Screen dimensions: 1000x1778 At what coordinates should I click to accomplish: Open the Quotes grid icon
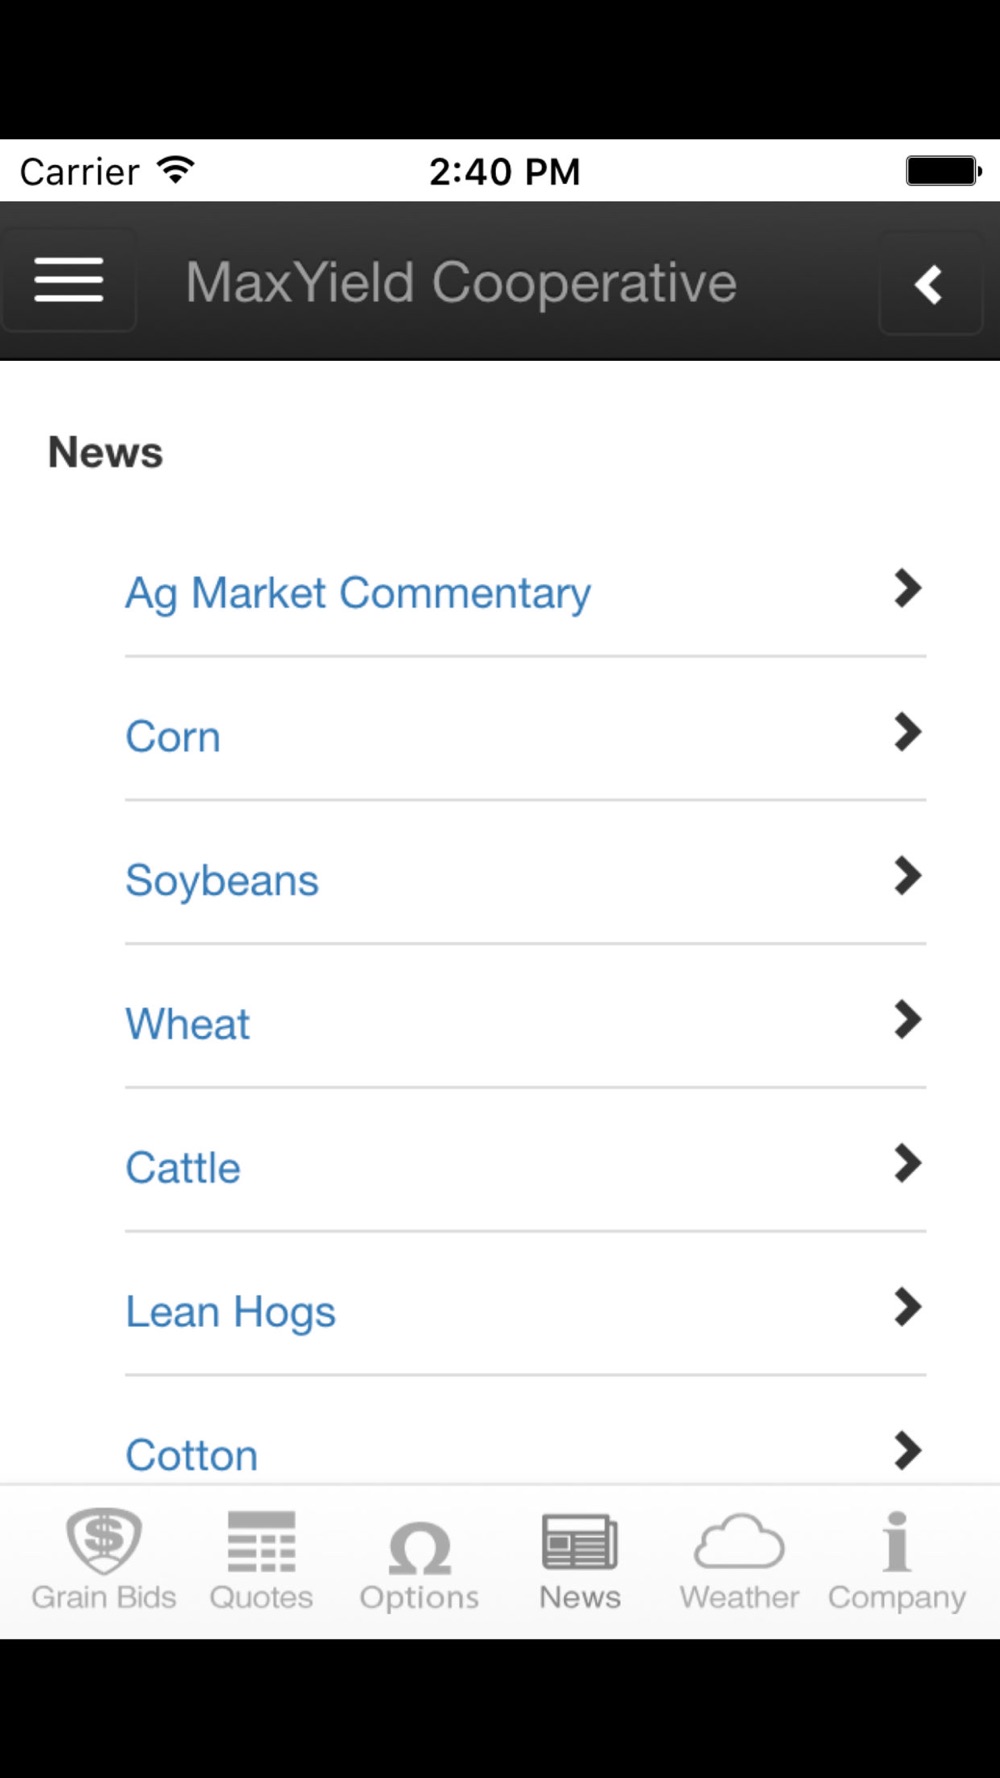tap(261, 1541)
